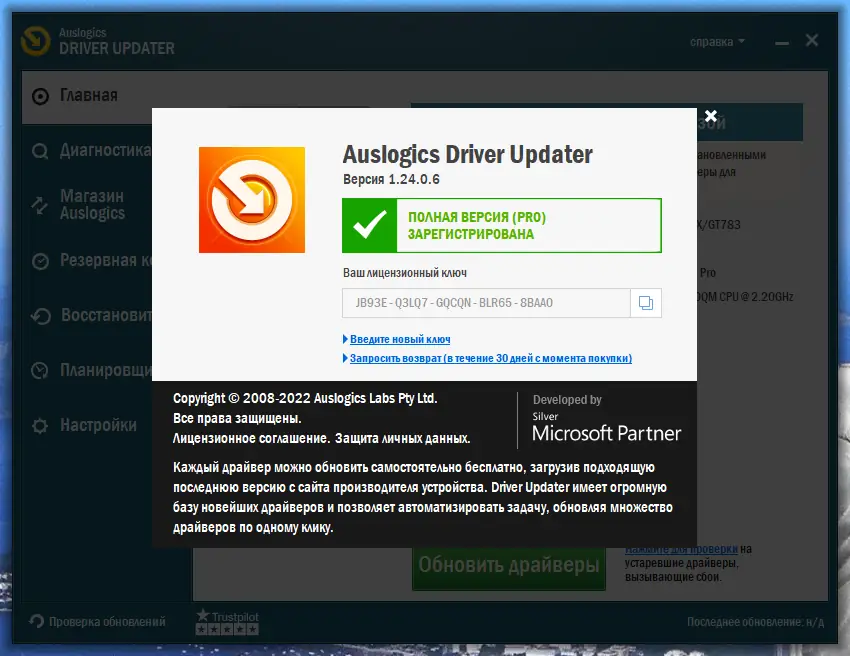Select the Диагностика magnifier icon in sidebar
The image size is (850, 656).
[x=40, y=152]
